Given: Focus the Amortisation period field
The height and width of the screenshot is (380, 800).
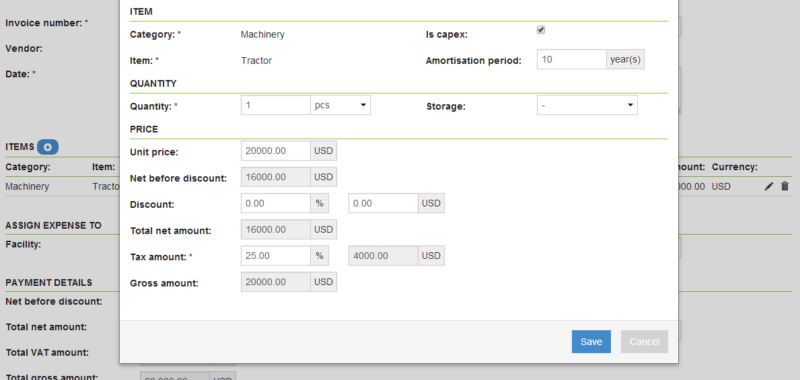Looking at the screenshot, I should 571,59.
